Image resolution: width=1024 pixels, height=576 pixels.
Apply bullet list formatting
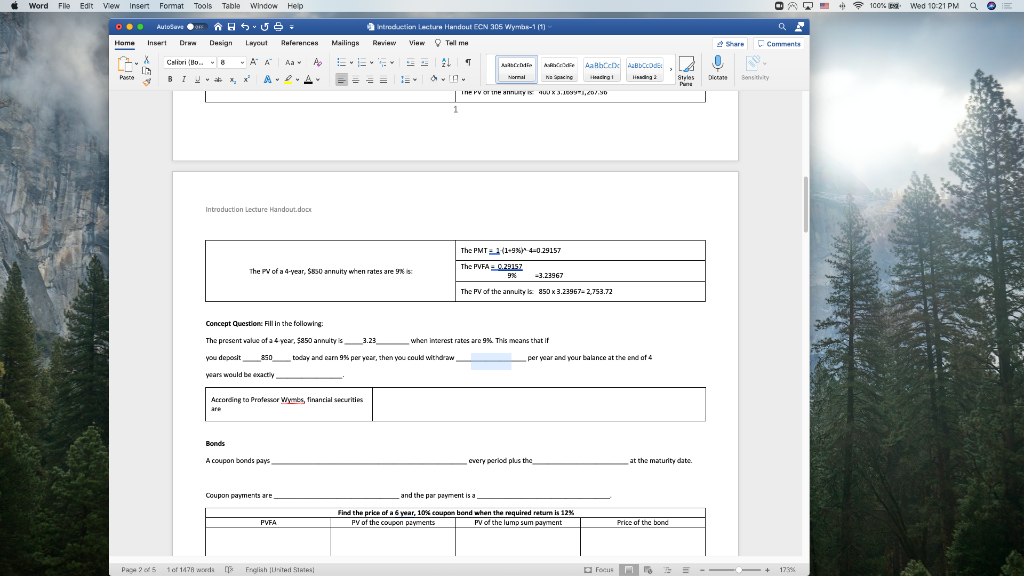click(341, 63)
